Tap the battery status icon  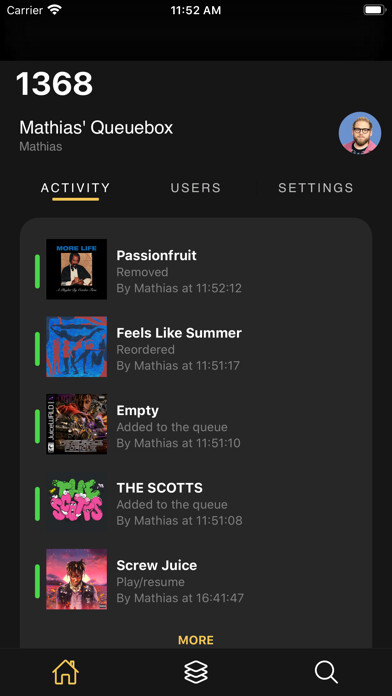coord(374,10)
